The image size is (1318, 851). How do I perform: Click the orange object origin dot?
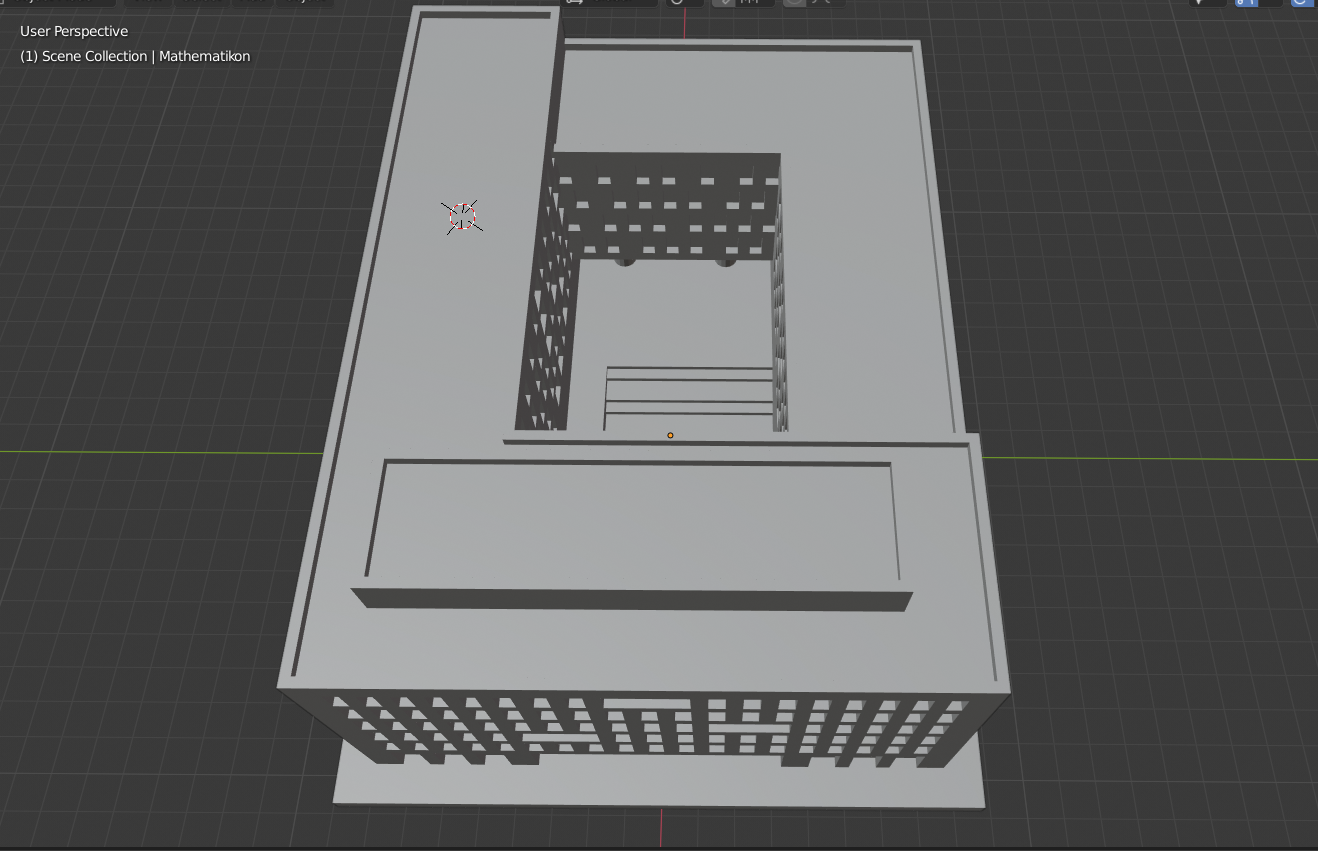click(x=670, y=435)
